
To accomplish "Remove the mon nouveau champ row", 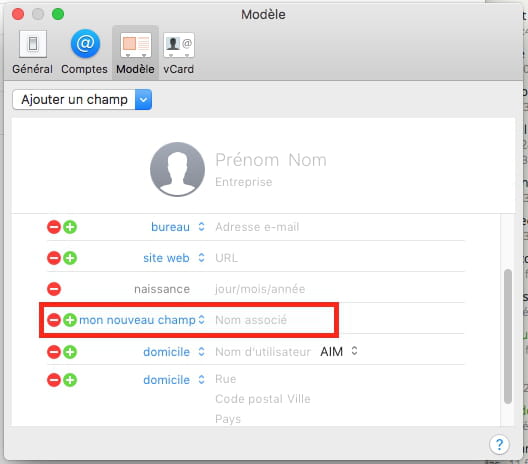I will tap(54, 320).
